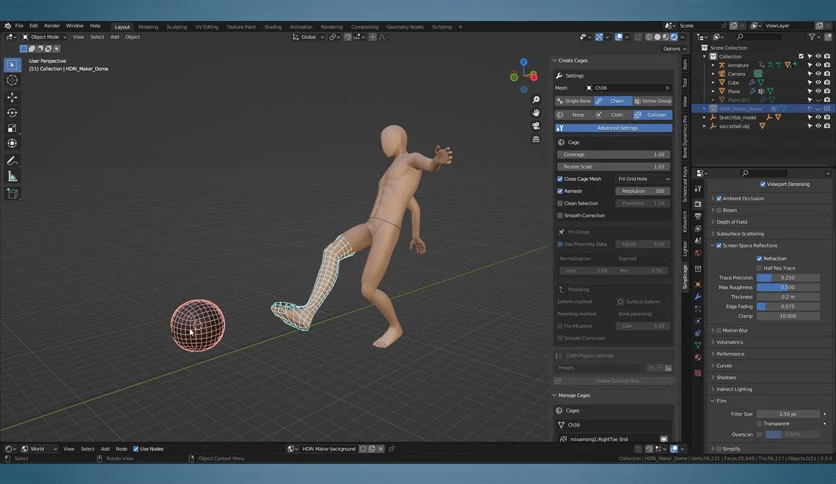Pick the Annotate tool
This screenshot has width=836, height=484.
(12, 160)
